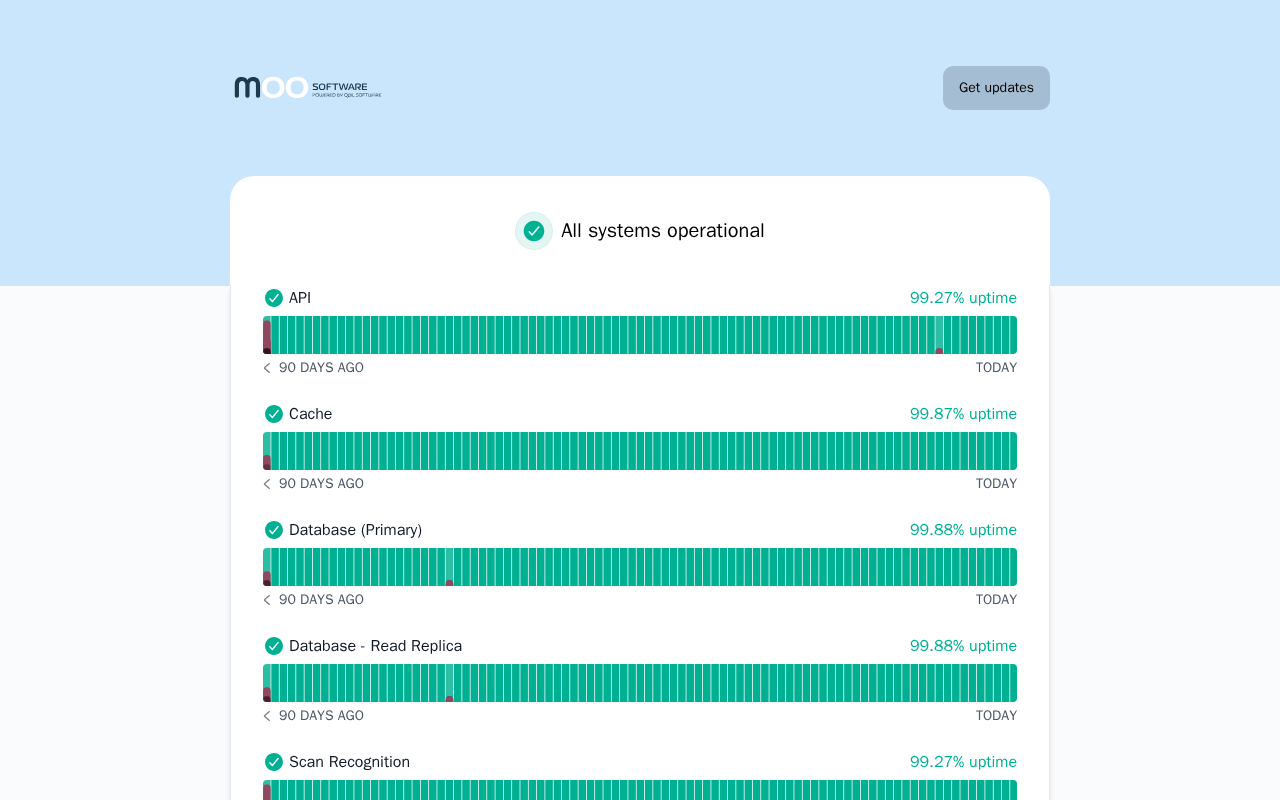Click the status check icon for Database (Primary)
This screenshot has height=800, width=1280.
point(274,530)
